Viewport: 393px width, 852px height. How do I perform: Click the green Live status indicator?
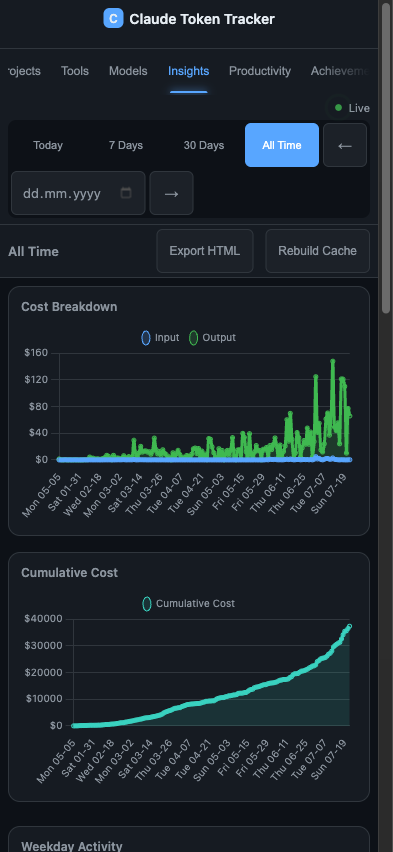click(x=339, y=108)
